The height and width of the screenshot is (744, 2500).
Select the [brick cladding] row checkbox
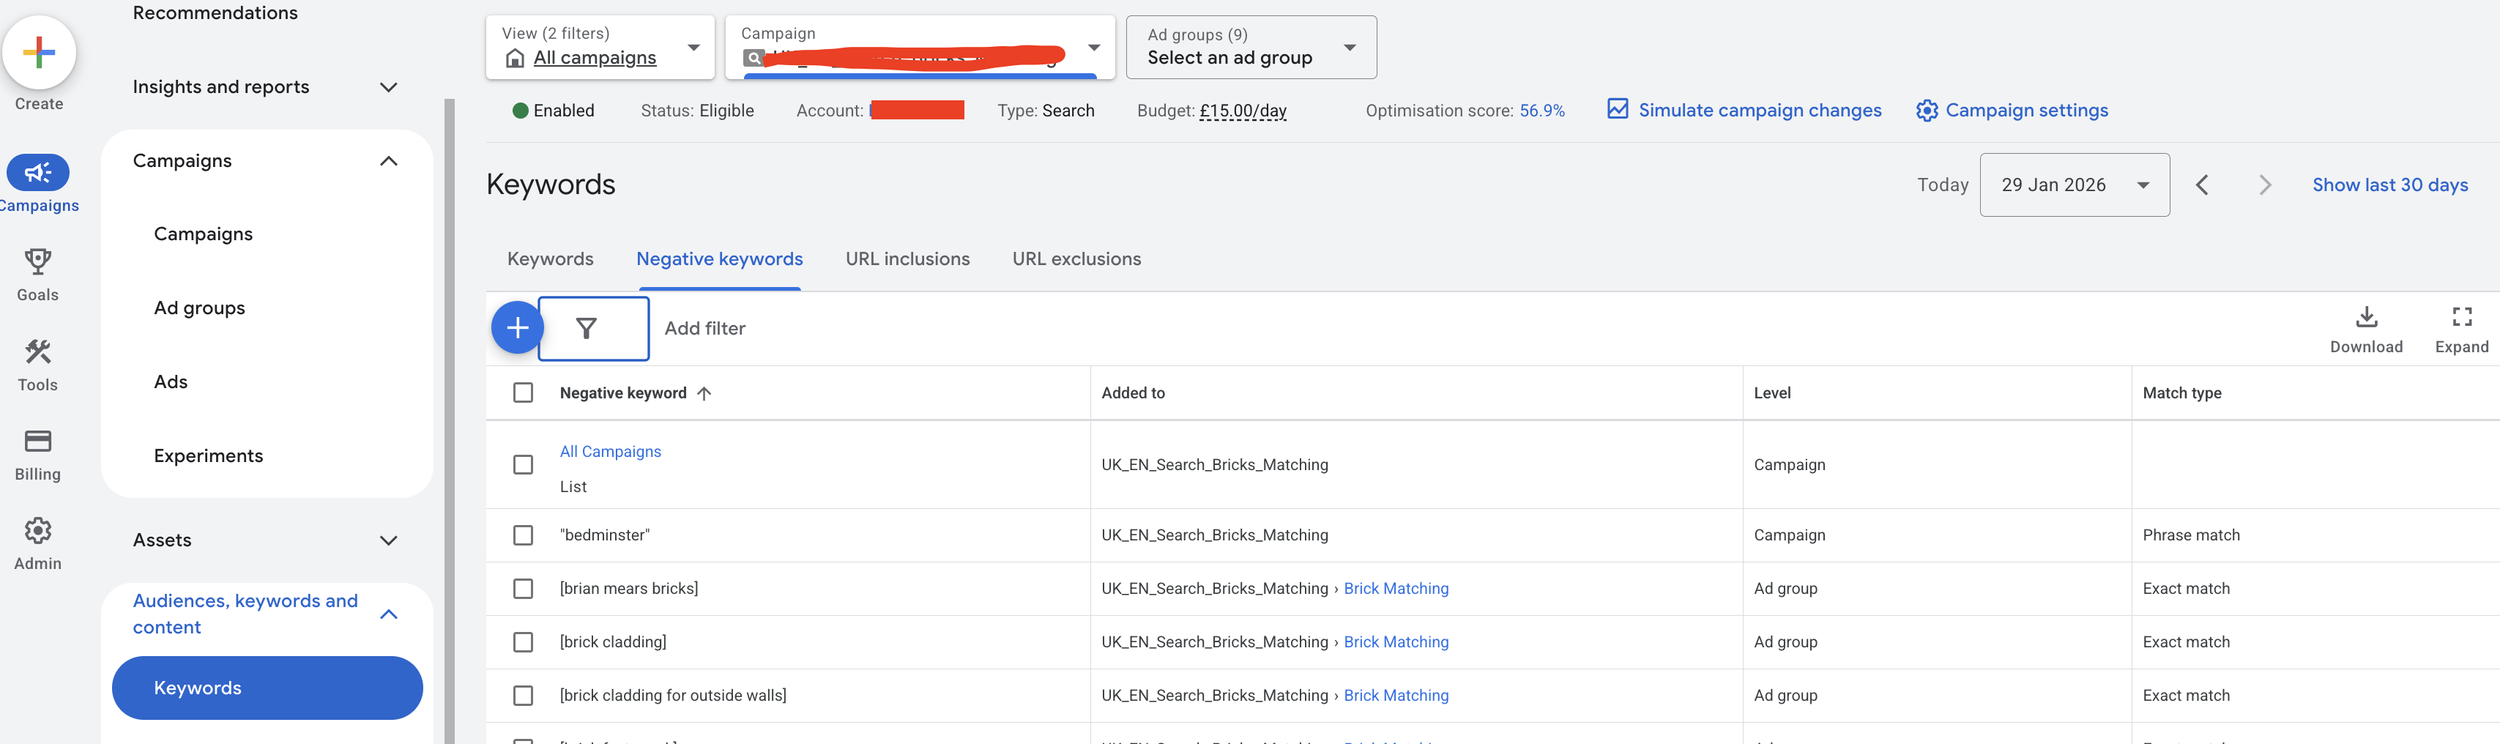[x=523, y=642]
